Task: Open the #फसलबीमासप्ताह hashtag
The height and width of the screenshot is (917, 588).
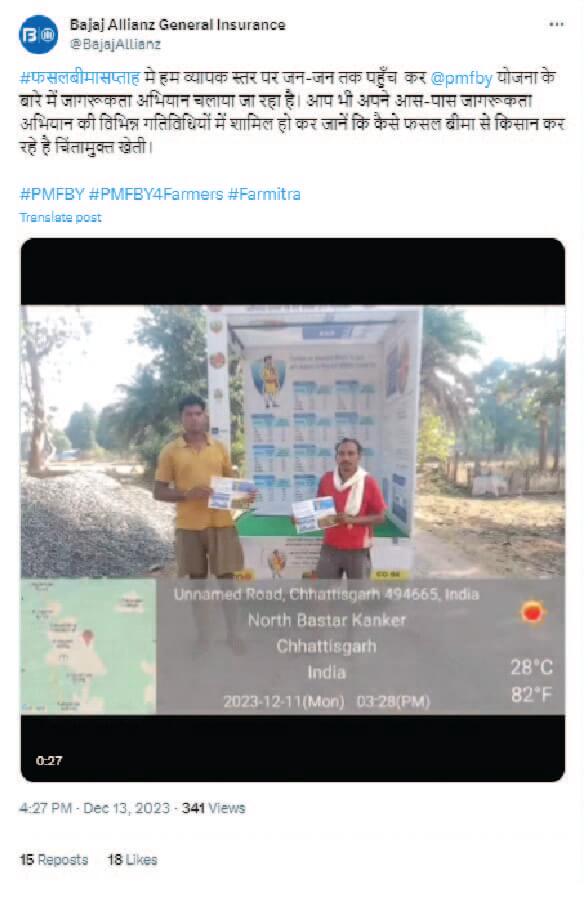Action: [x=80, y=78]
